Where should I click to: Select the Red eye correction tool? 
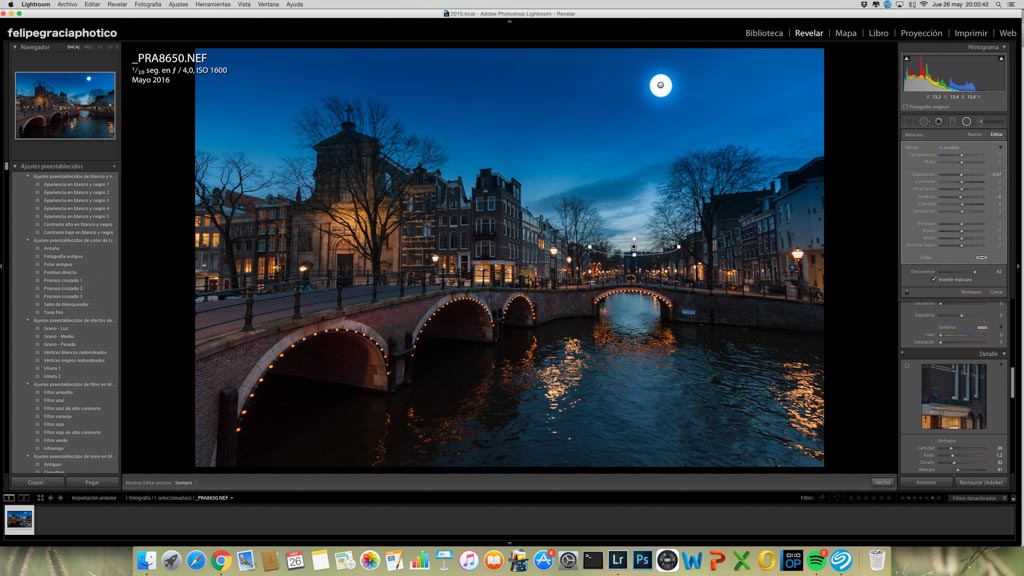point(938,121)
